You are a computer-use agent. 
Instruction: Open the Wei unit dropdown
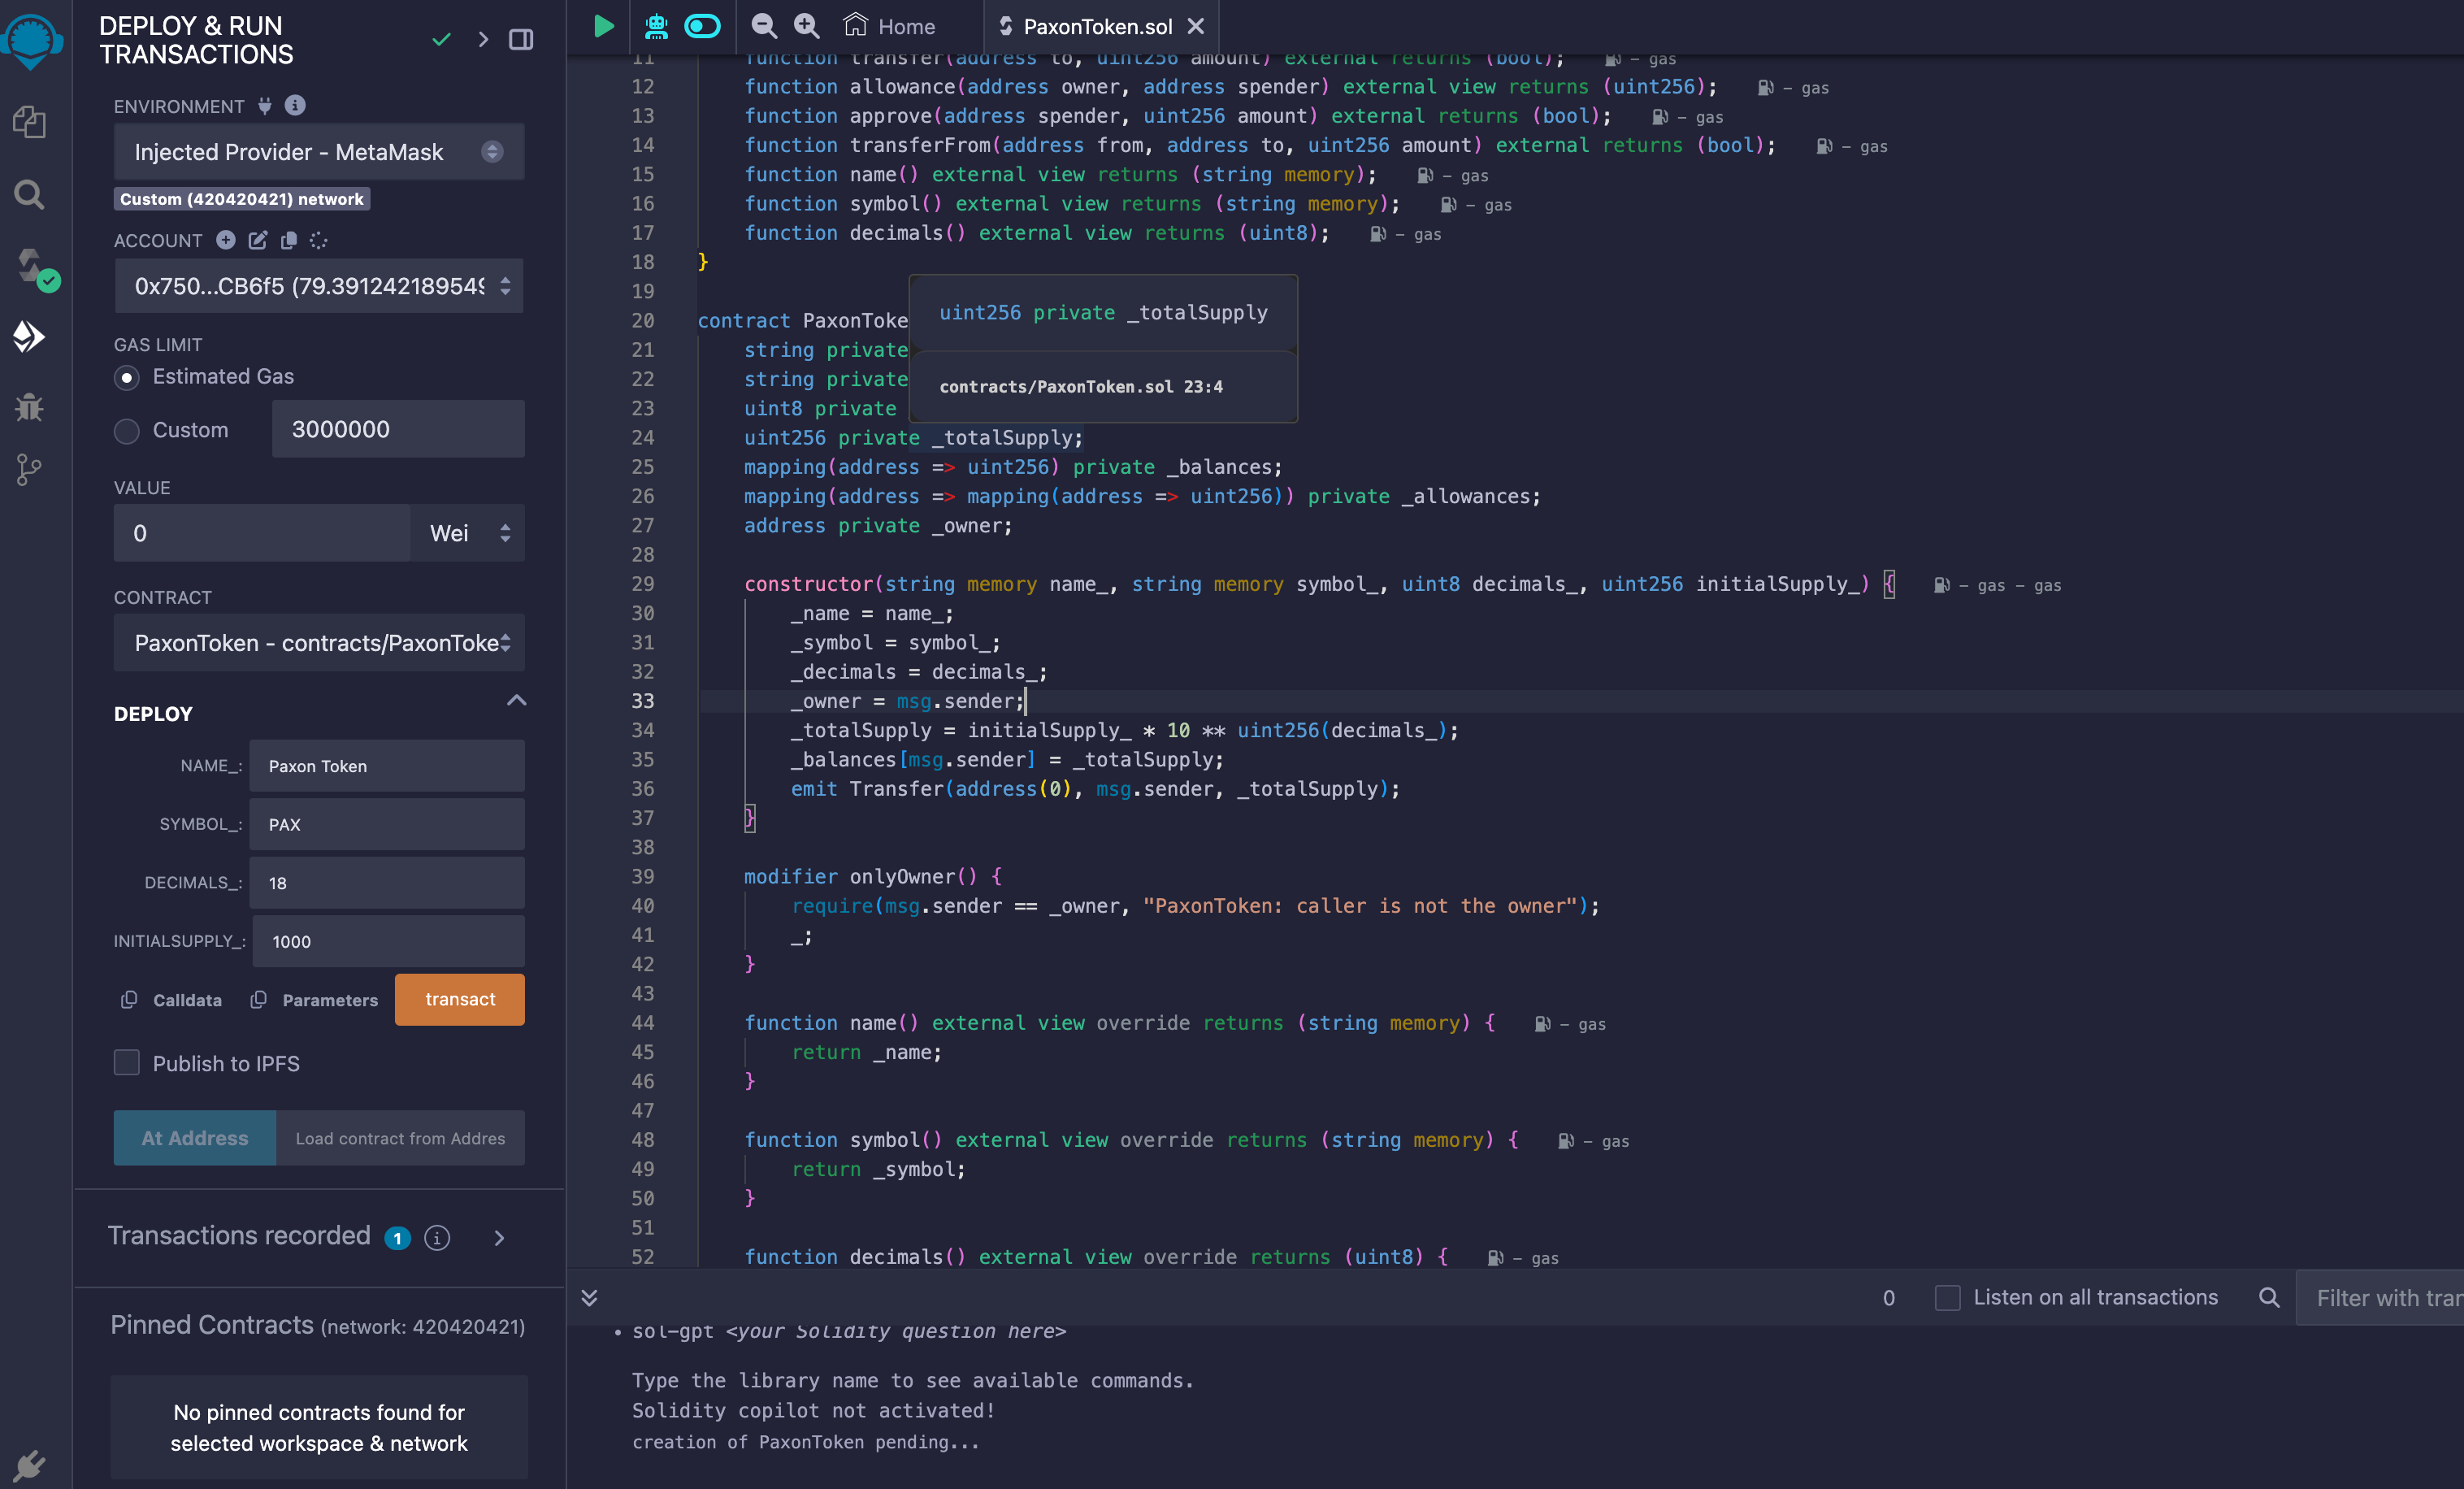pyautogui.click(x=468, y=533)
